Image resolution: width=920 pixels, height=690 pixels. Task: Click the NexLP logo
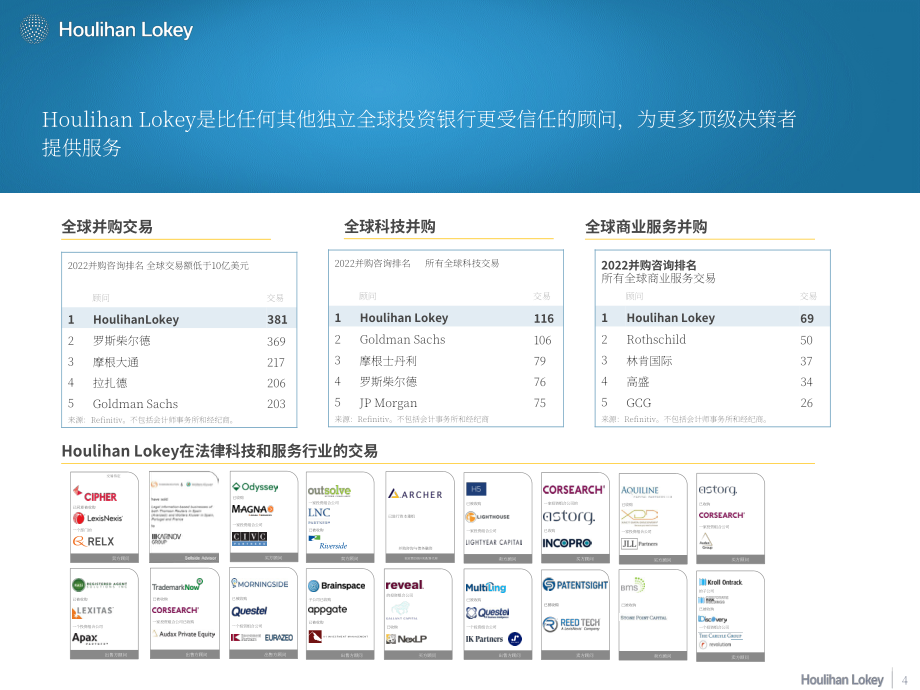tap(406, 639)
